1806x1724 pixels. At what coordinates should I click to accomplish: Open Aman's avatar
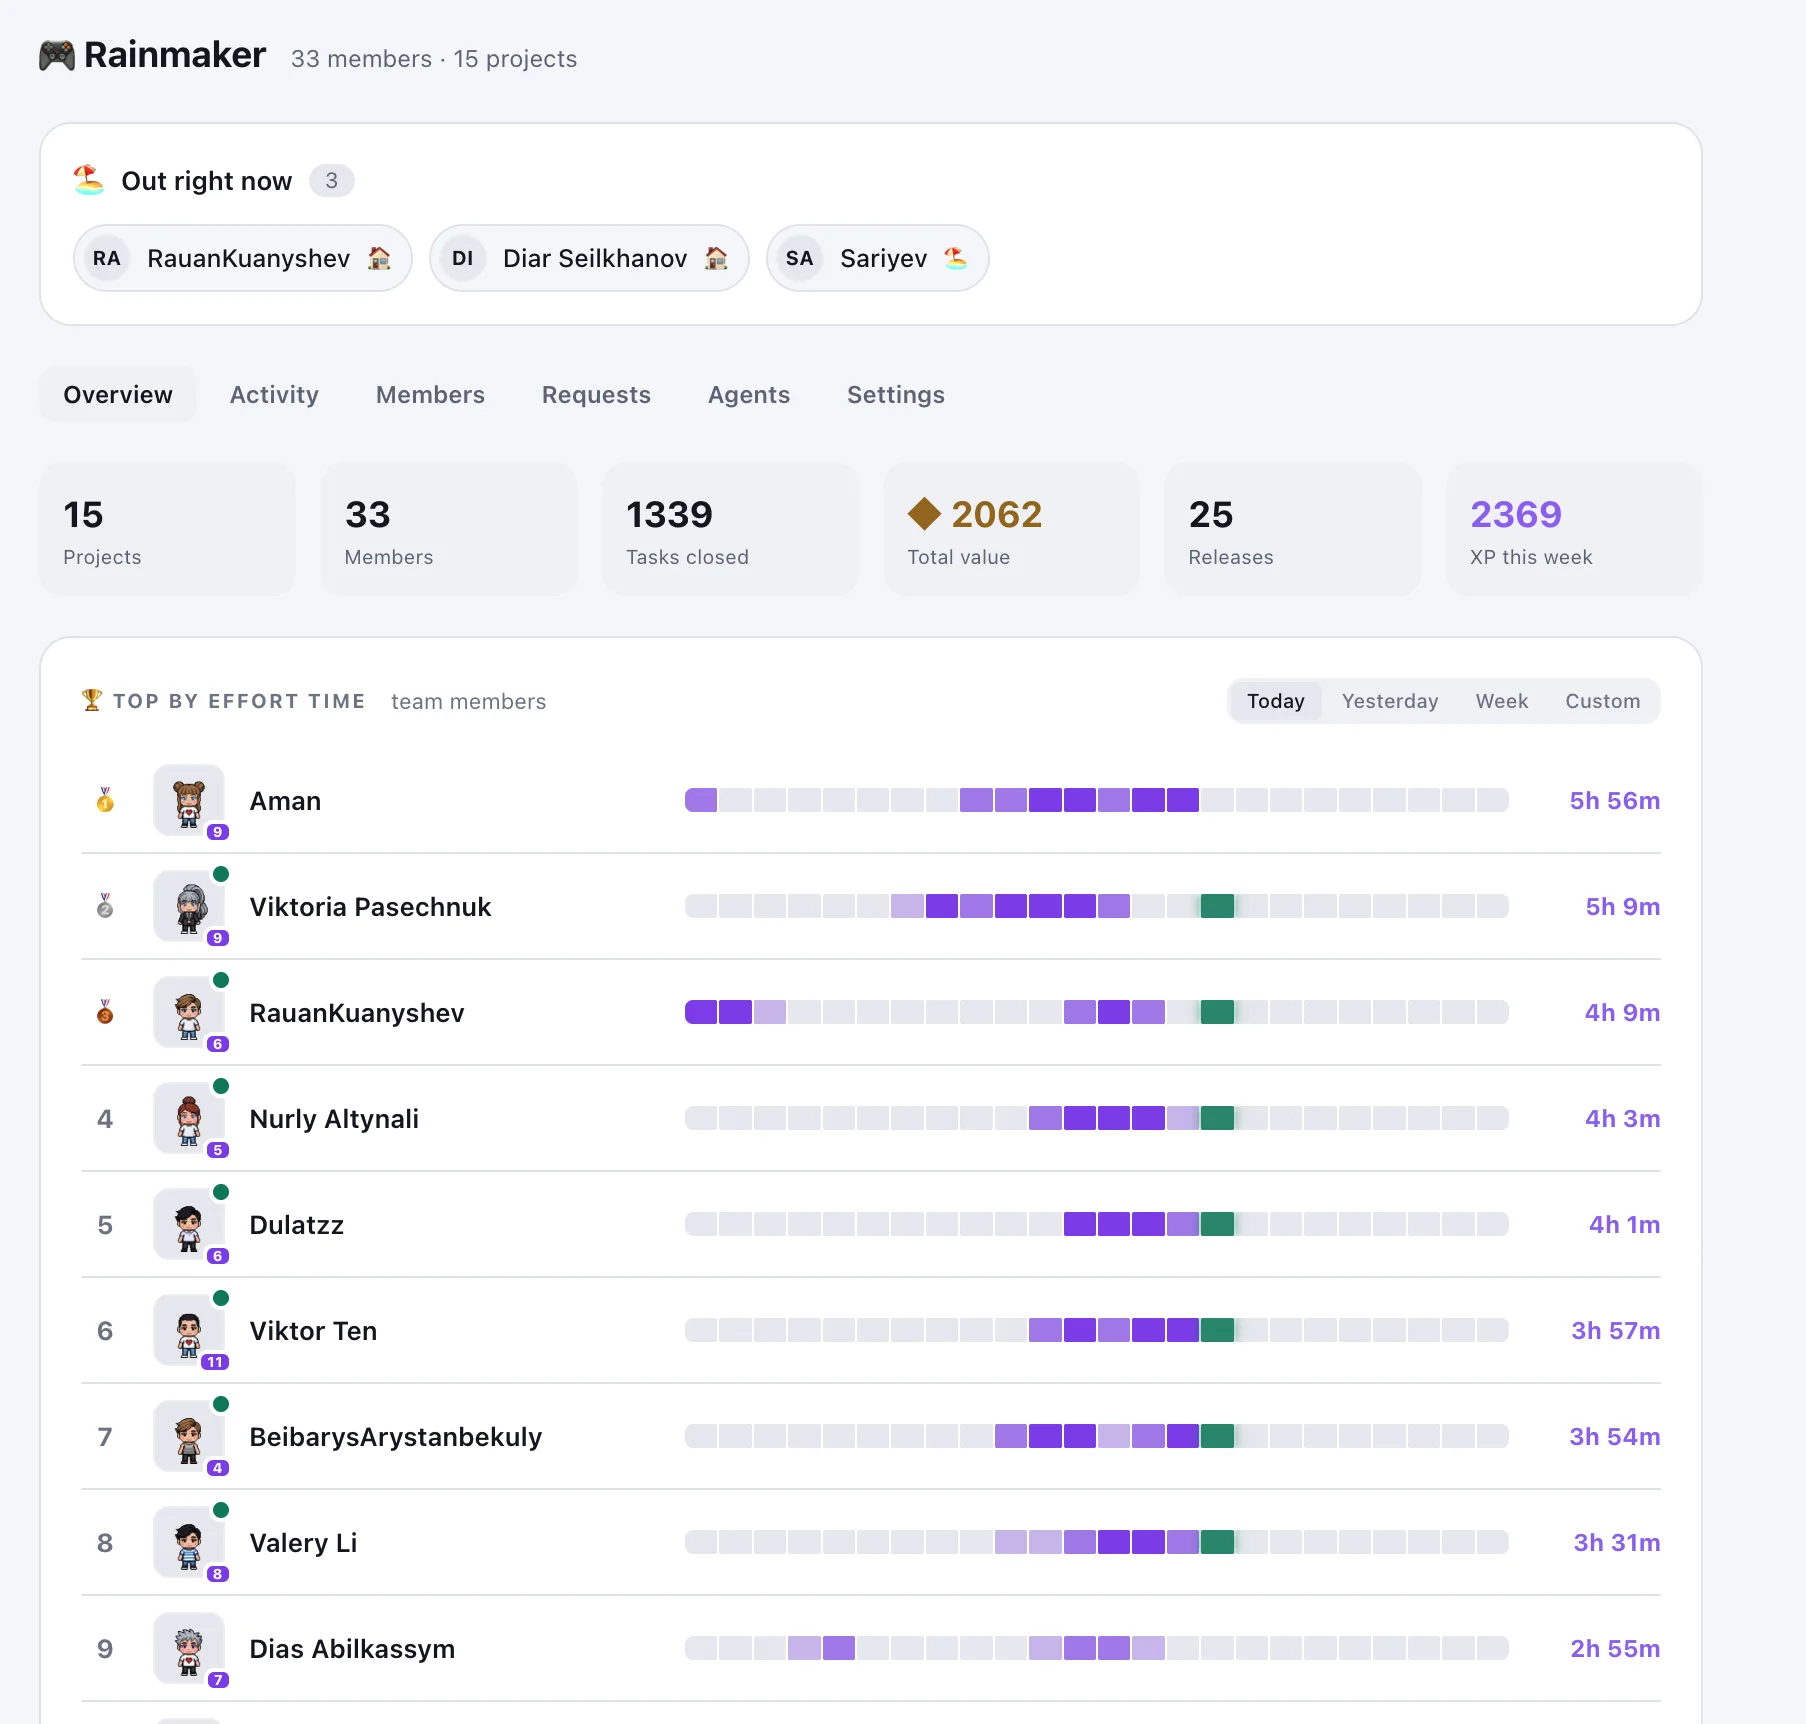(x=189, y=800)
